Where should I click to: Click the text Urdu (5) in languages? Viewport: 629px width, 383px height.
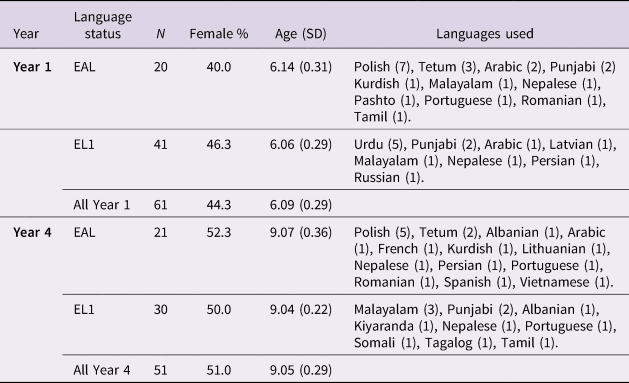[x=379, y=144]
